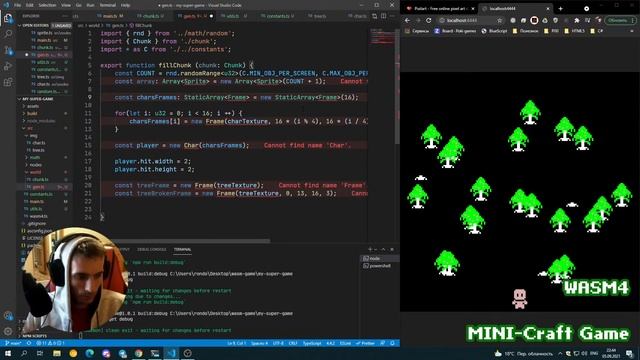Screen dimensions: 640x360
Task: Open Chrome from the taskbar
Action: pyautogui.click(x=138, y=353)
